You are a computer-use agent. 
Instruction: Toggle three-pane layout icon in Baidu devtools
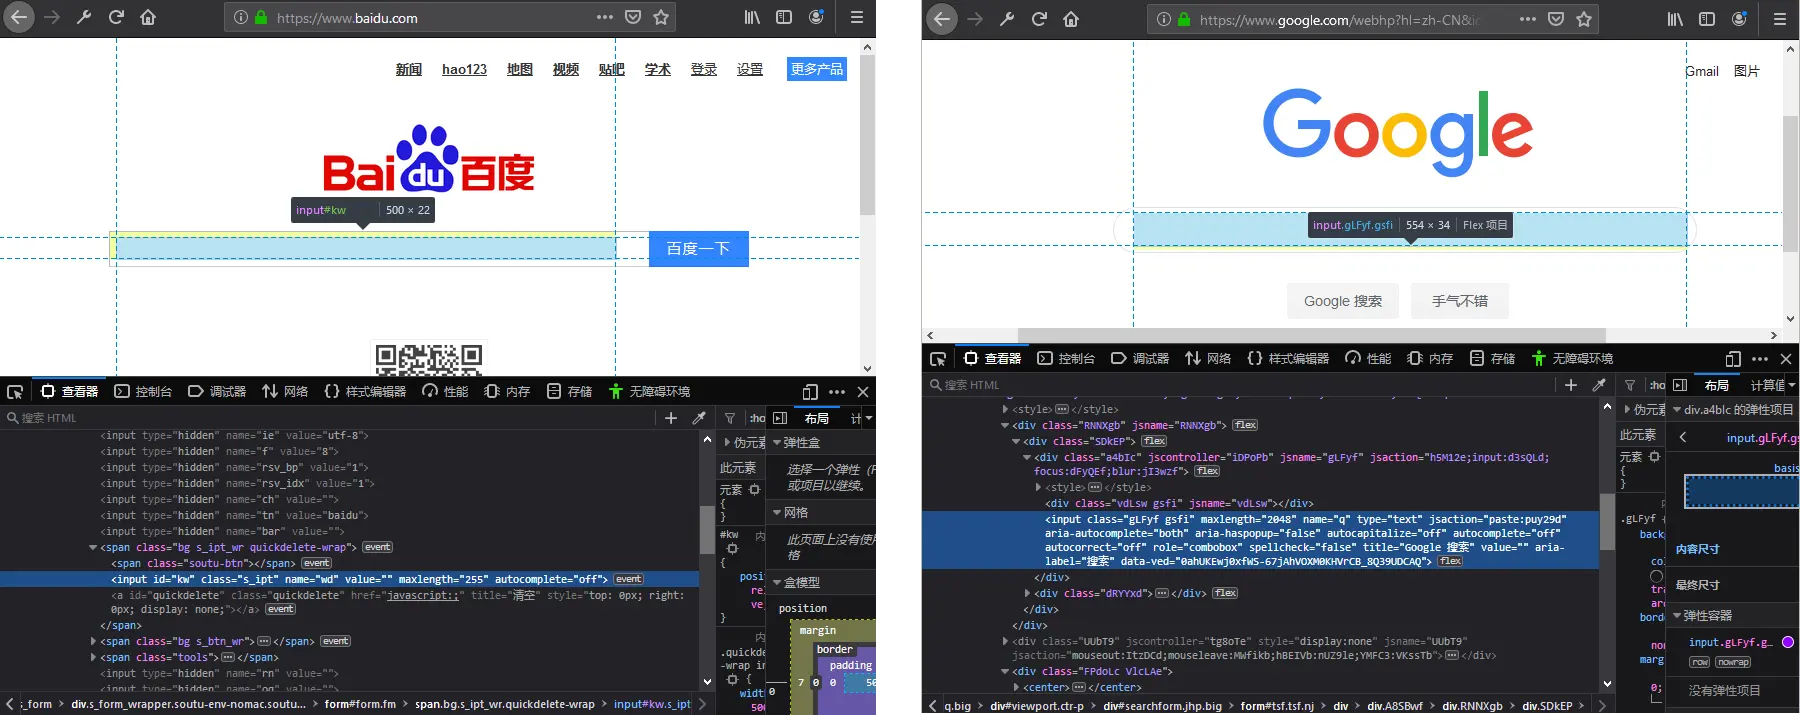coord(780,418)
